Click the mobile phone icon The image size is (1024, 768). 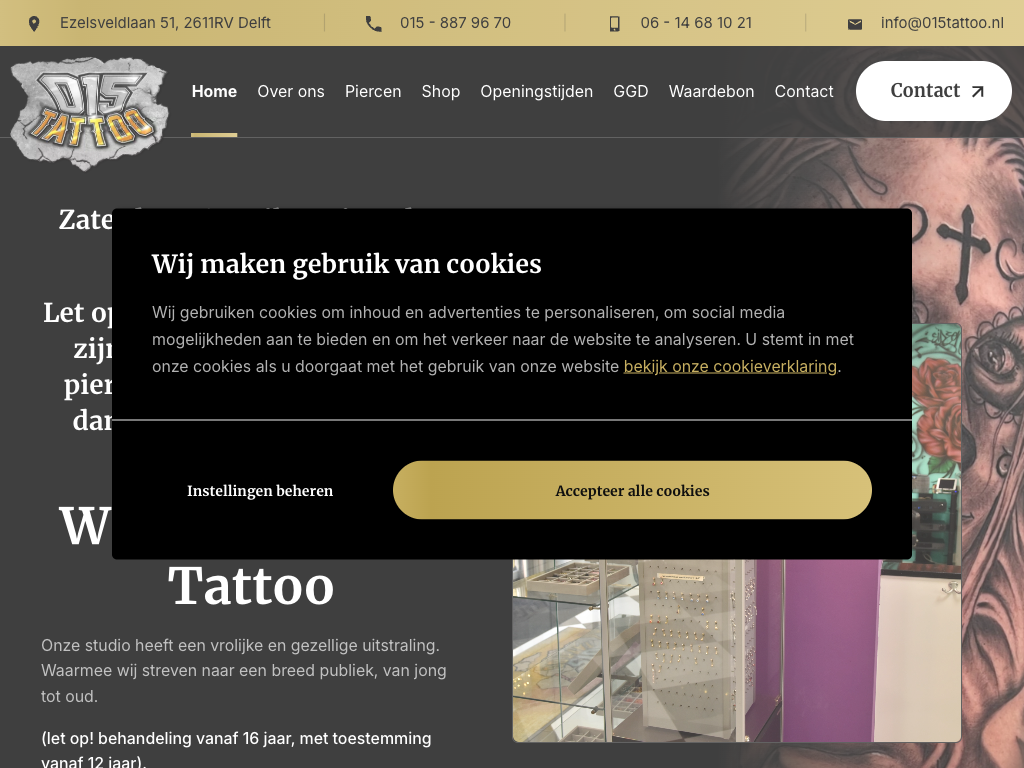tap(615, 24)
